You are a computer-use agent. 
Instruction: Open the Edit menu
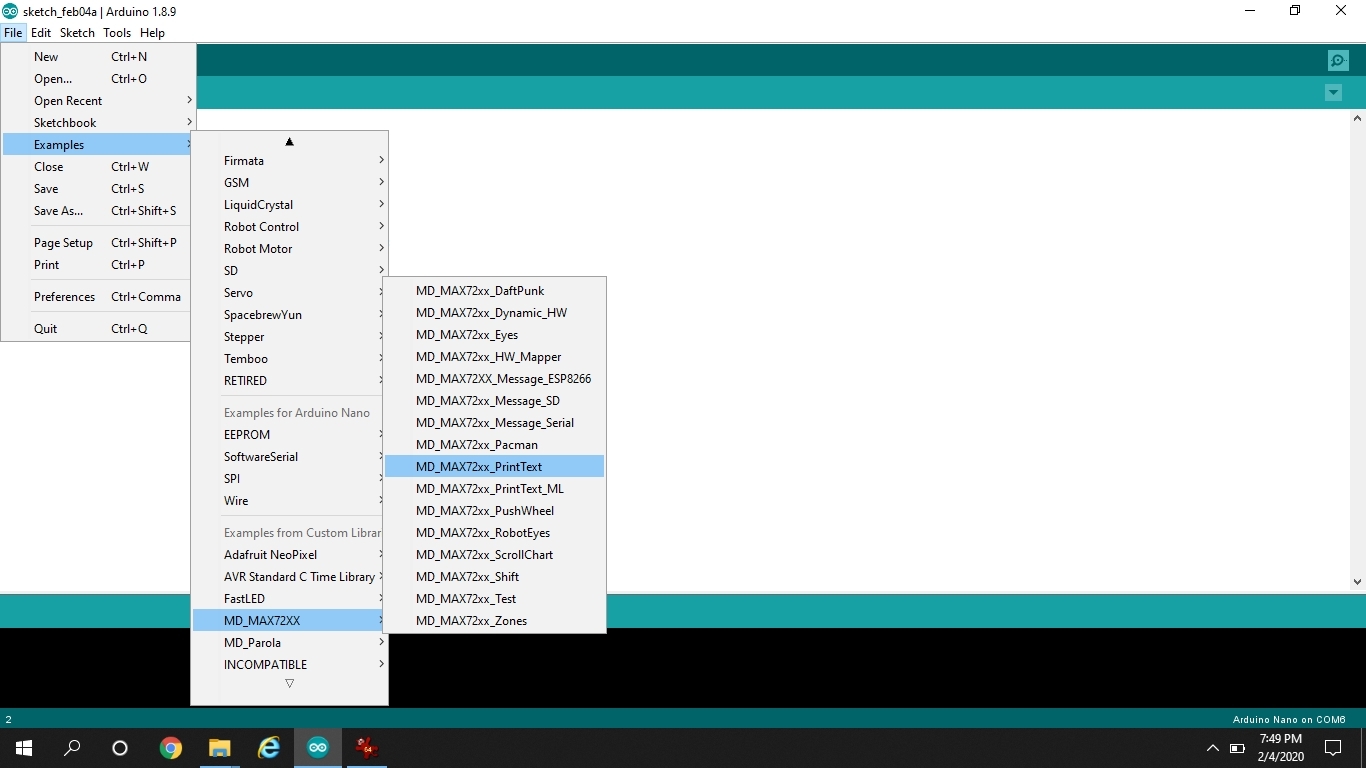pyautogui.click(x=41, y=33)
